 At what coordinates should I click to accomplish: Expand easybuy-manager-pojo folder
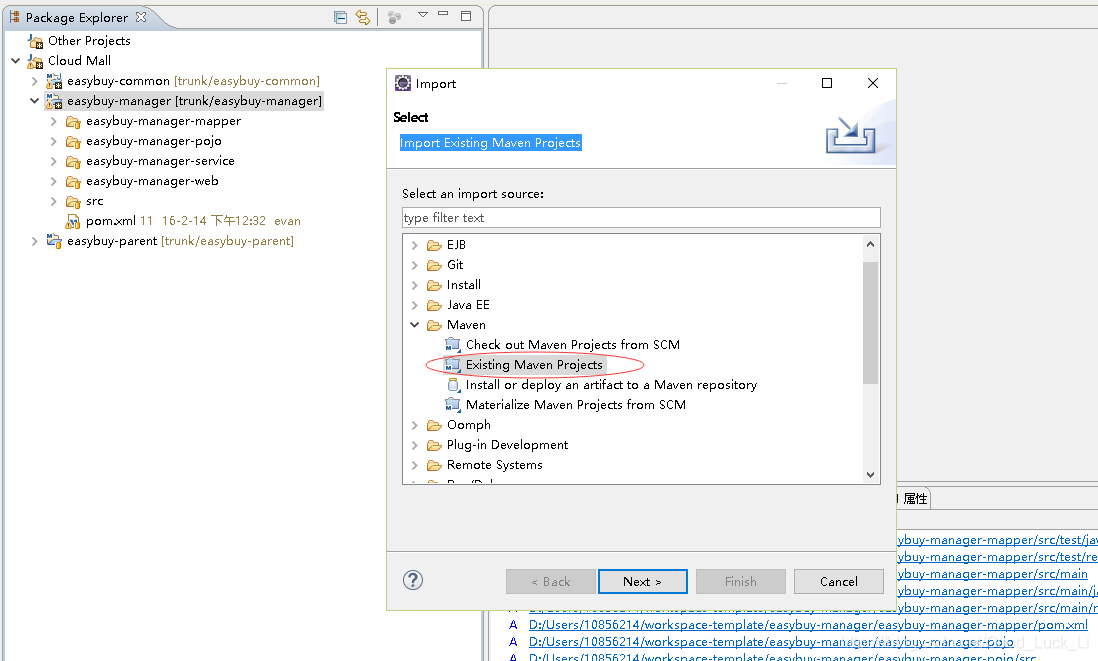(x=53, y=141)
